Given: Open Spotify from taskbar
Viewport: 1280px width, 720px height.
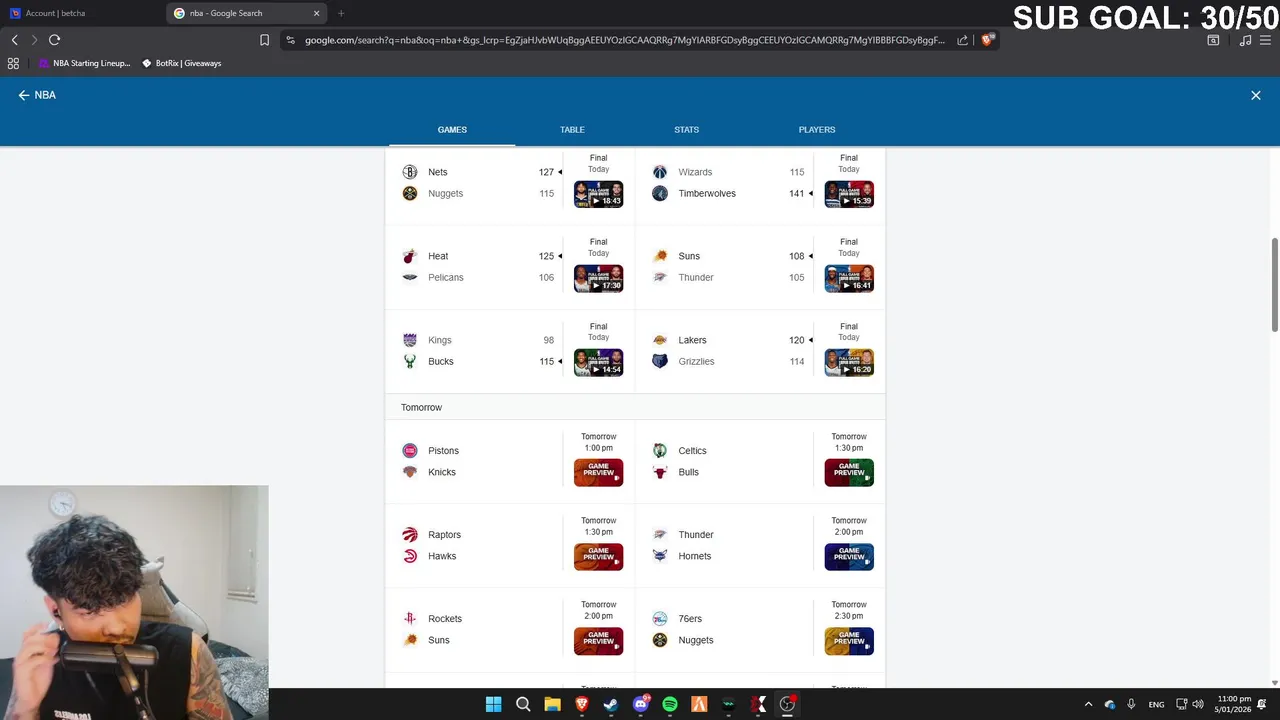Looking at the screenshot, I should pyautogui.click(x=670, y=704).
